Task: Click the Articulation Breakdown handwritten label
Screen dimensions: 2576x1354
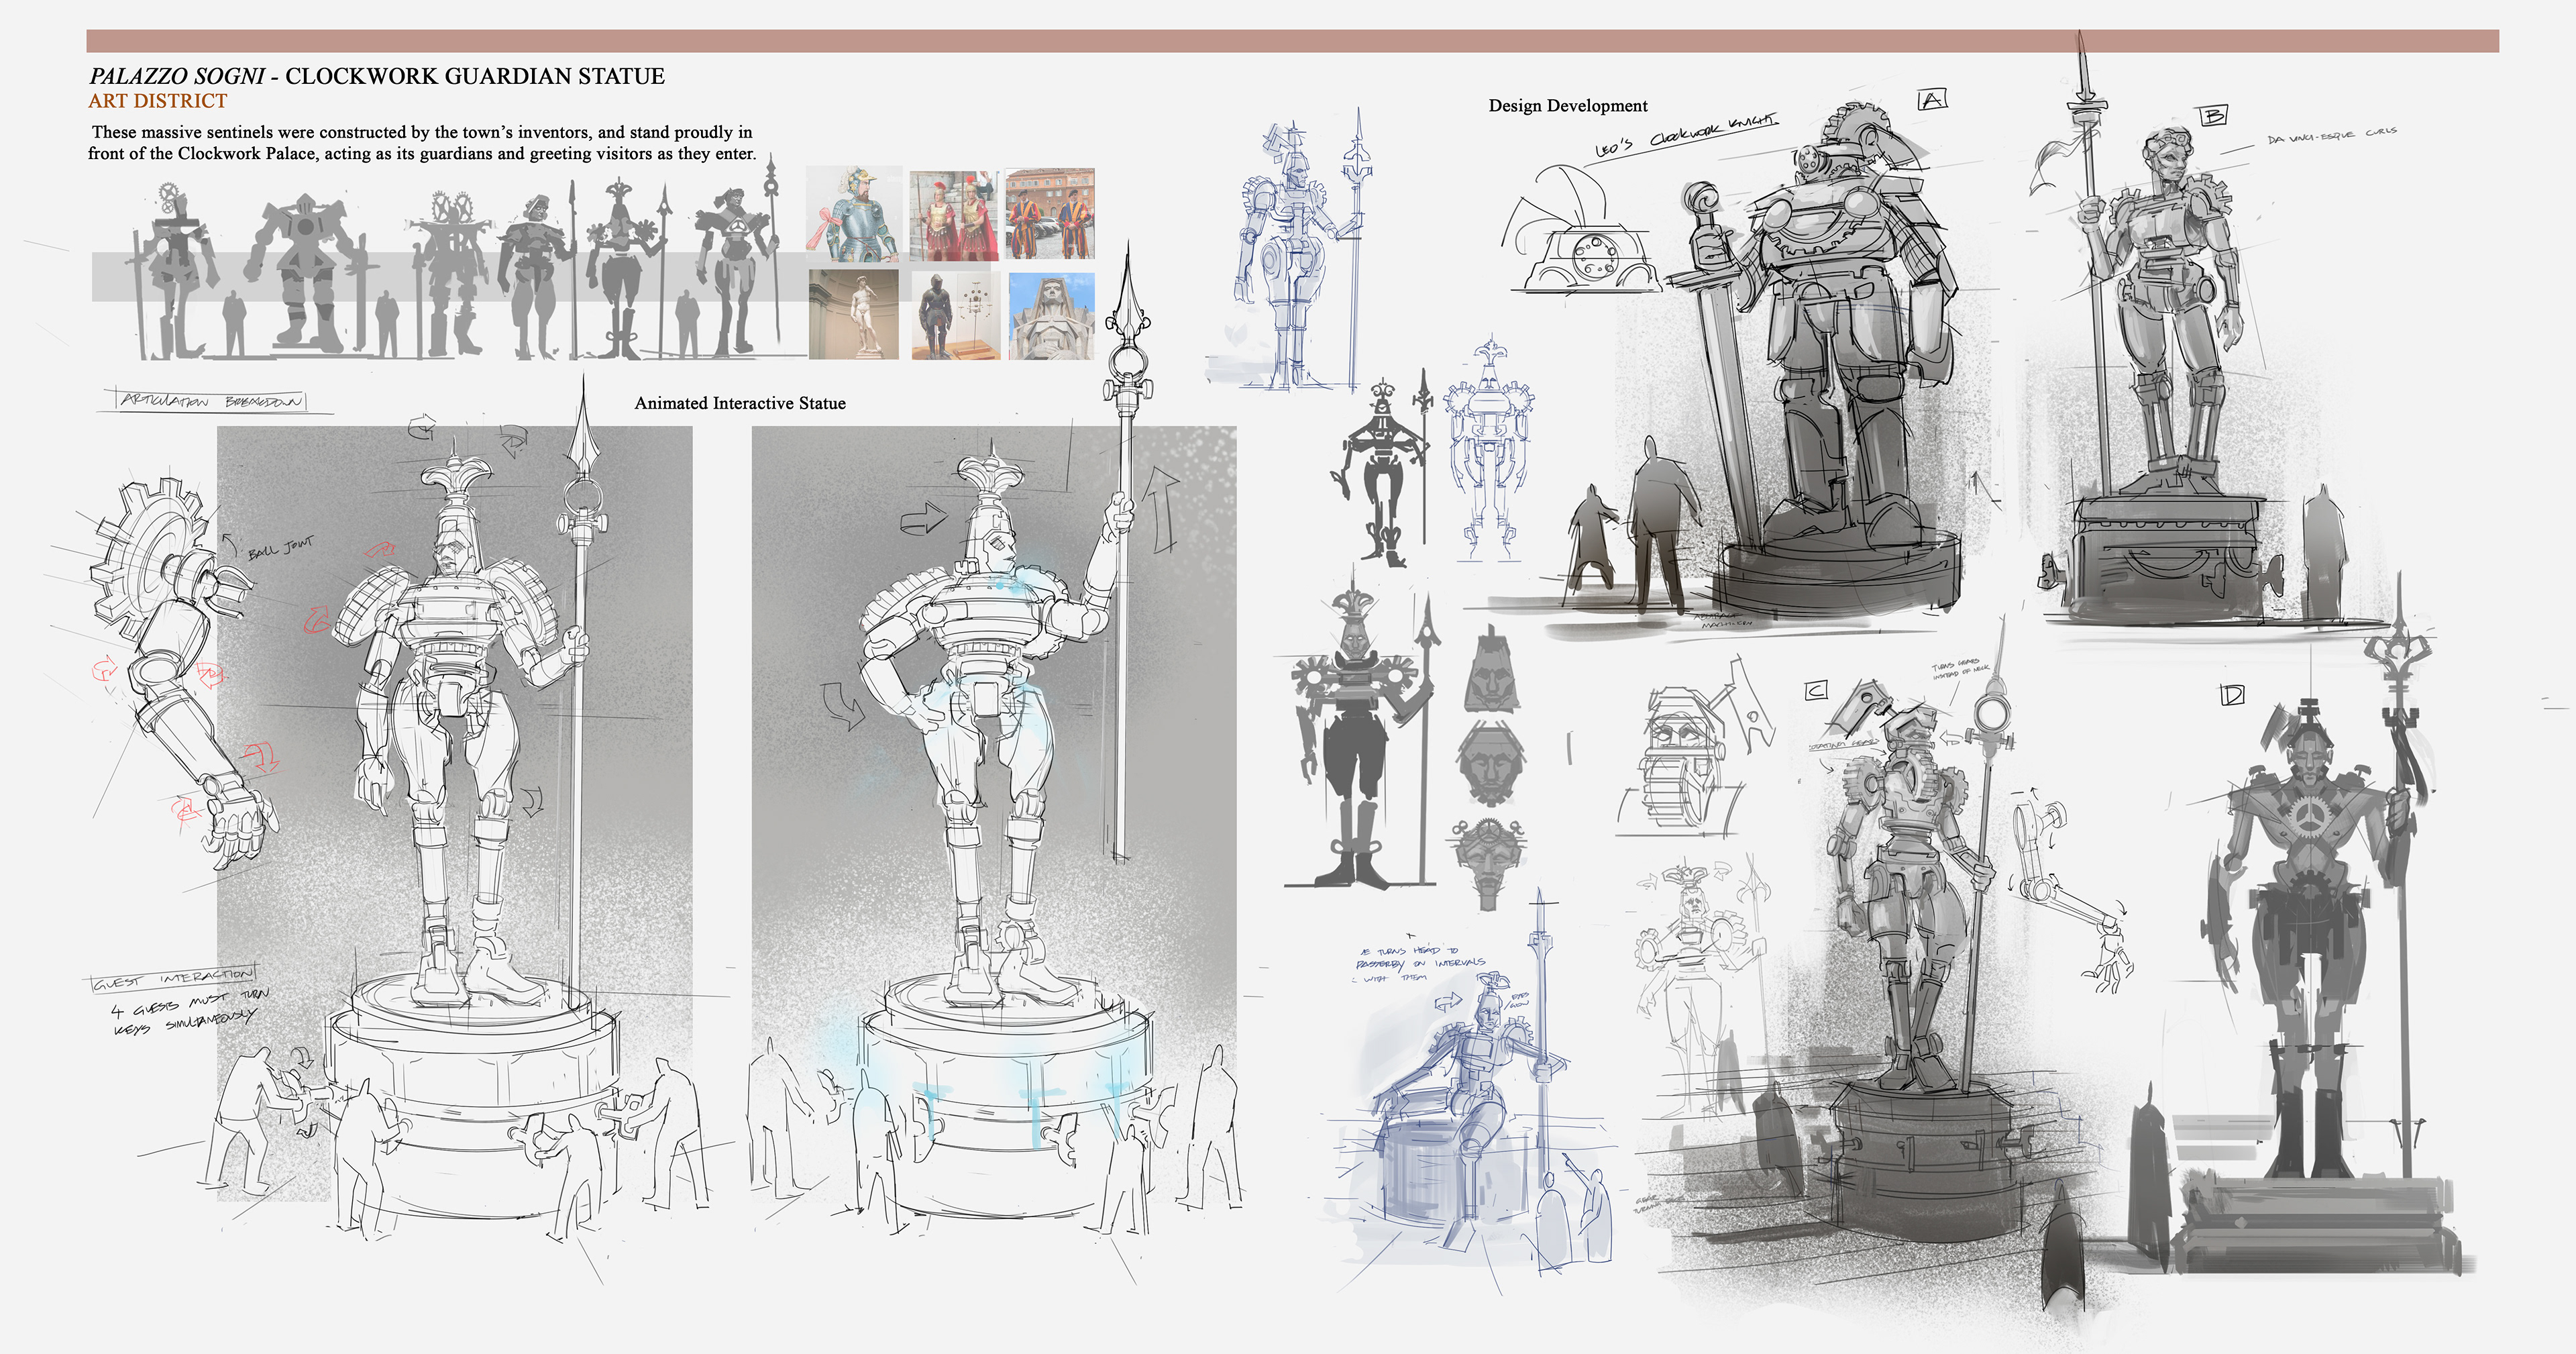Action: coord(210,401)
